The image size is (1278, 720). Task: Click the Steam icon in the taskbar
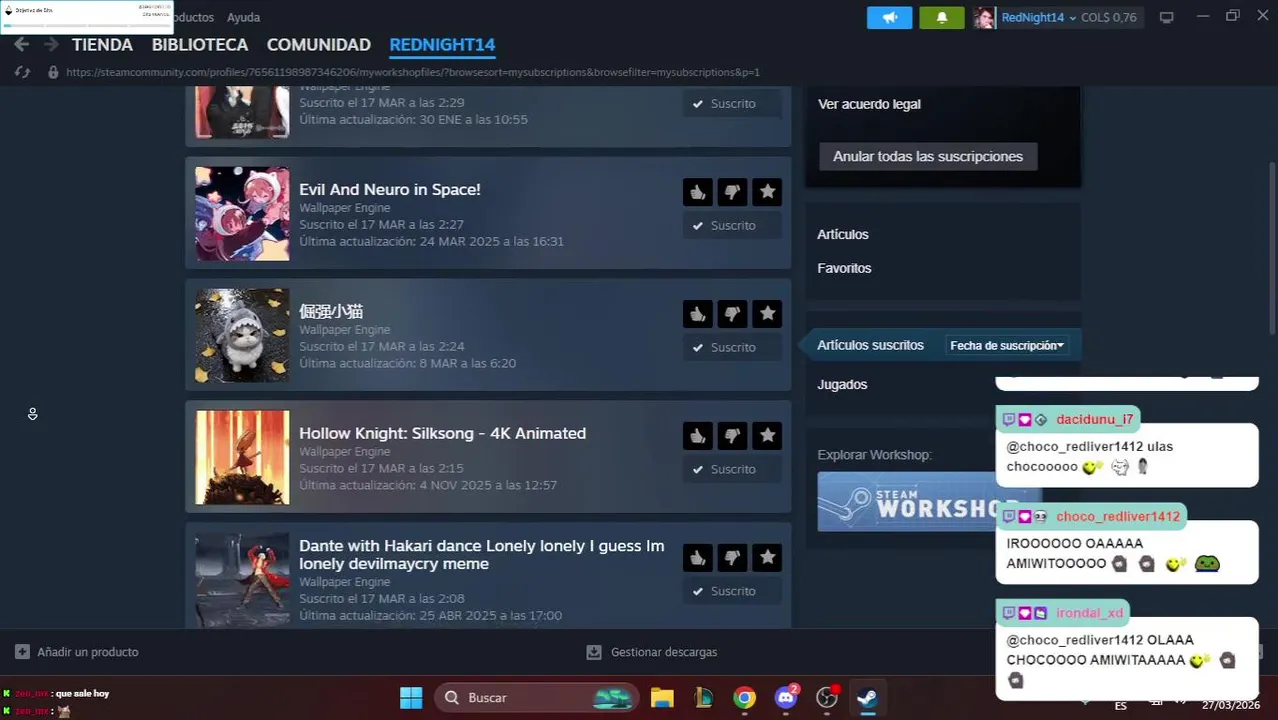(x=868, y=697)
